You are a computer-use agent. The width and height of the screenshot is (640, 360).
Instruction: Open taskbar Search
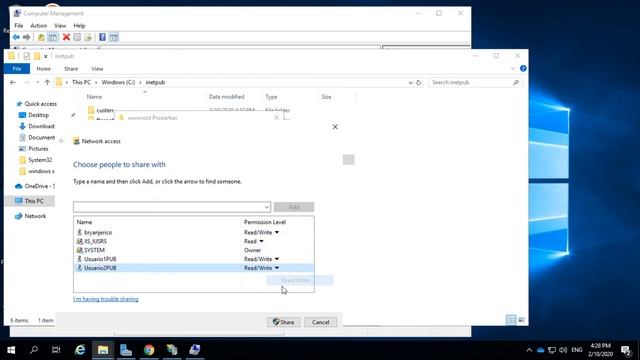pyautogui.click(x=34, y=350)
